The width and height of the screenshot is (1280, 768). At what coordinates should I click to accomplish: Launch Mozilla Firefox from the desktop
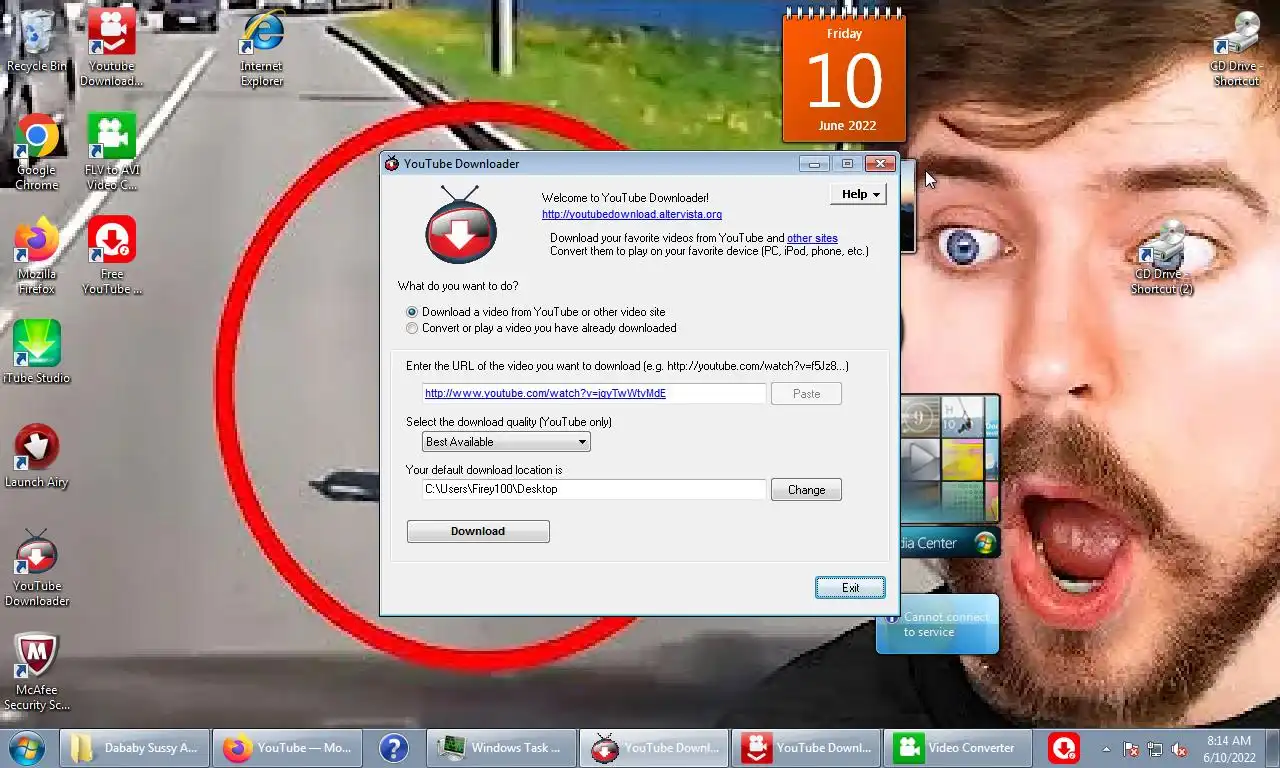point(37,255)
